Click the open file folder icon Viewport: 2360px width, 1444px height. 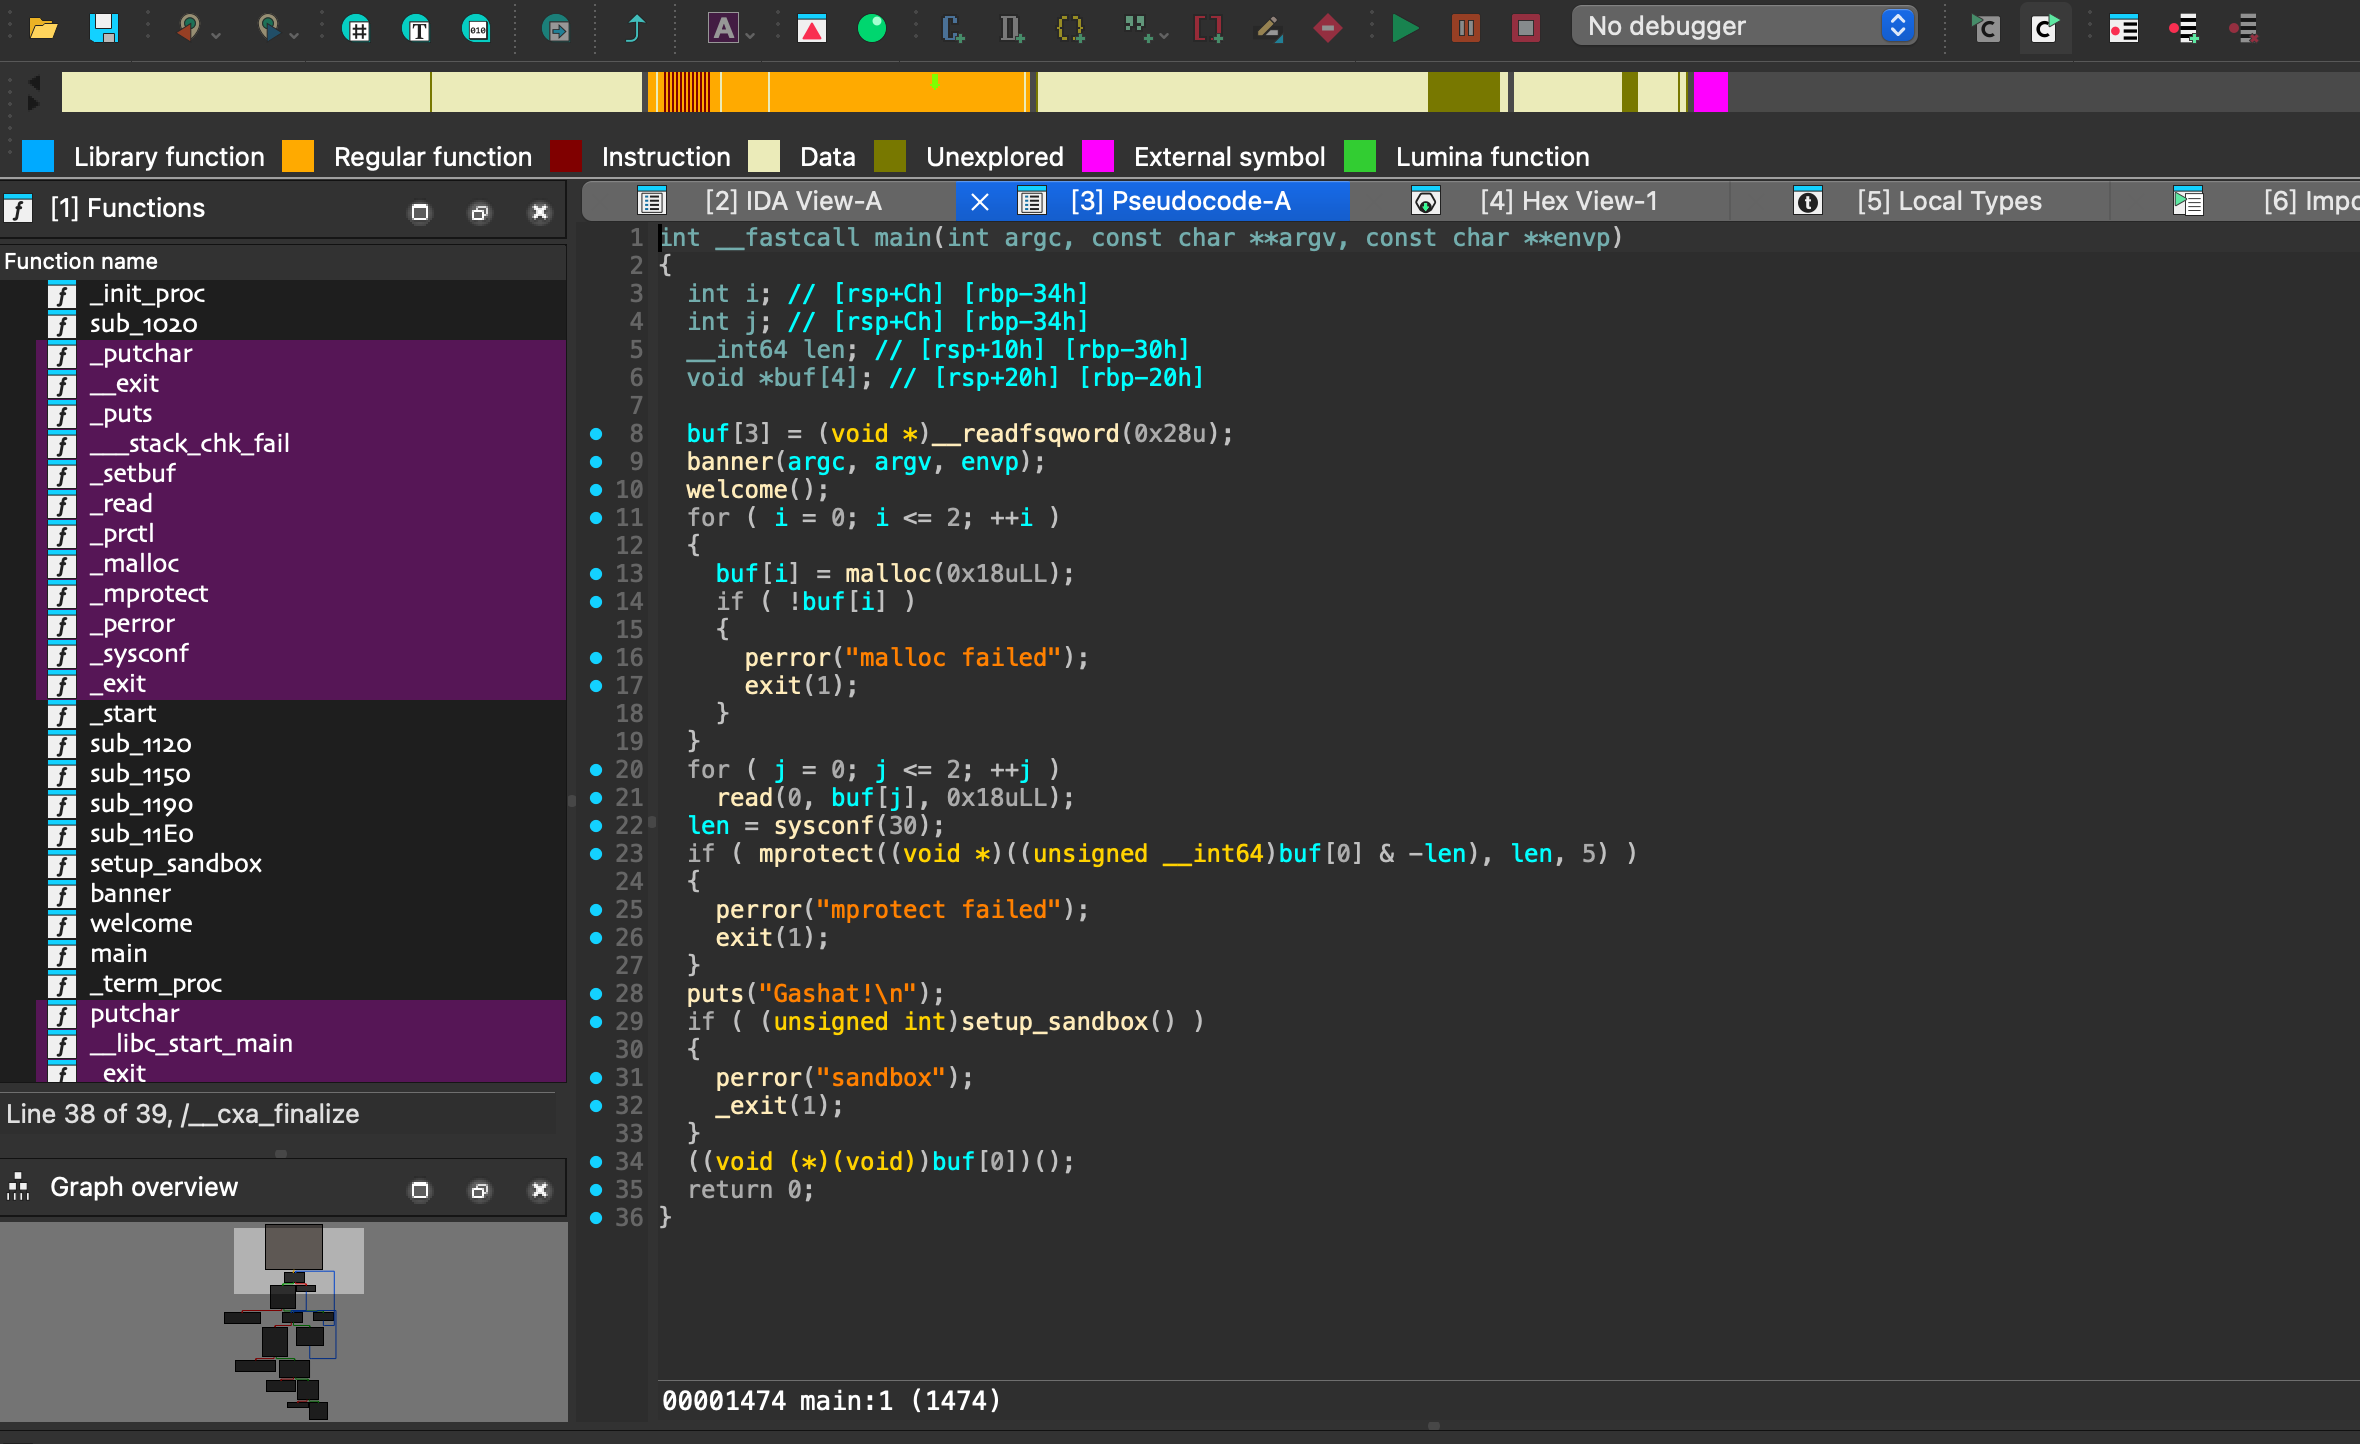tap(42, 27)
